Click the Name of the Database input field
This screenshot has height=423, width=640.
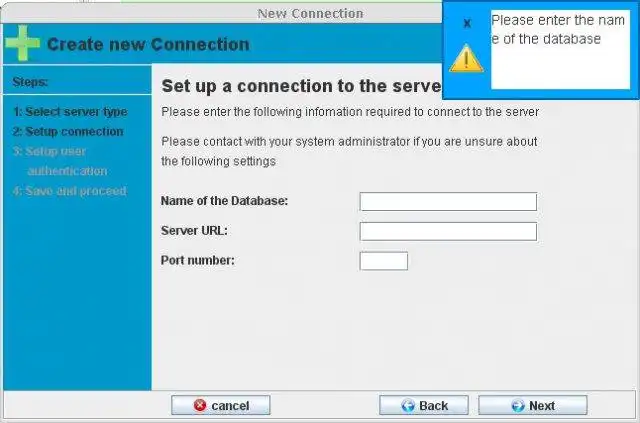coord(448,202)
